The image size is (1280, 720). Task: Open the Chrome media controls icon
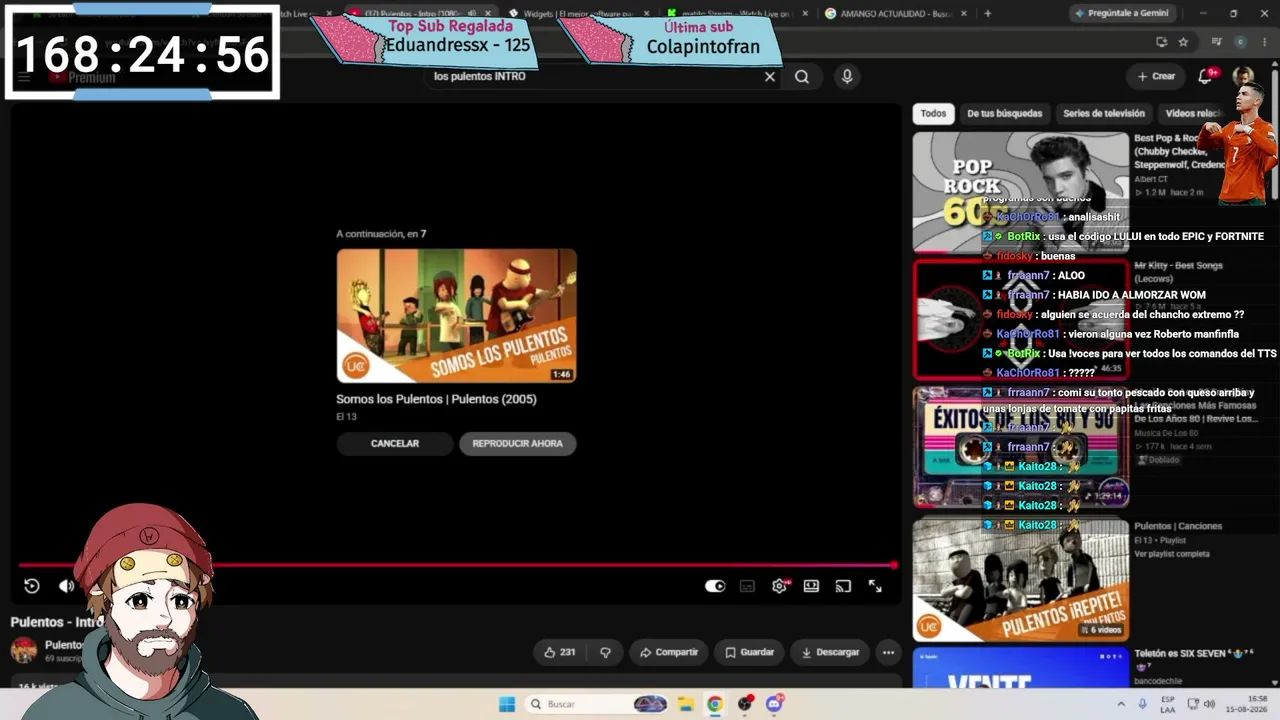[x=1216, y=42]
